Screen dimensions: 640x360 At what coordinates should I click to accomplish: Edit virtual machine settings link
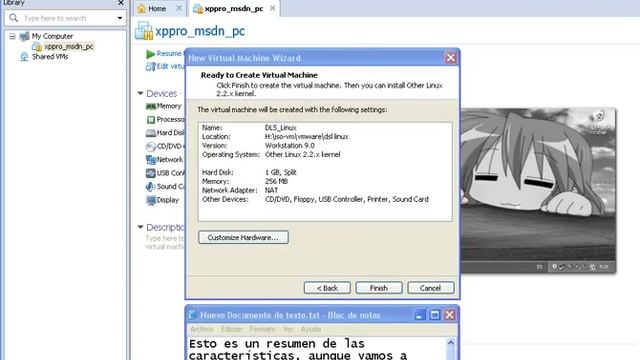[x=170, y=66]
